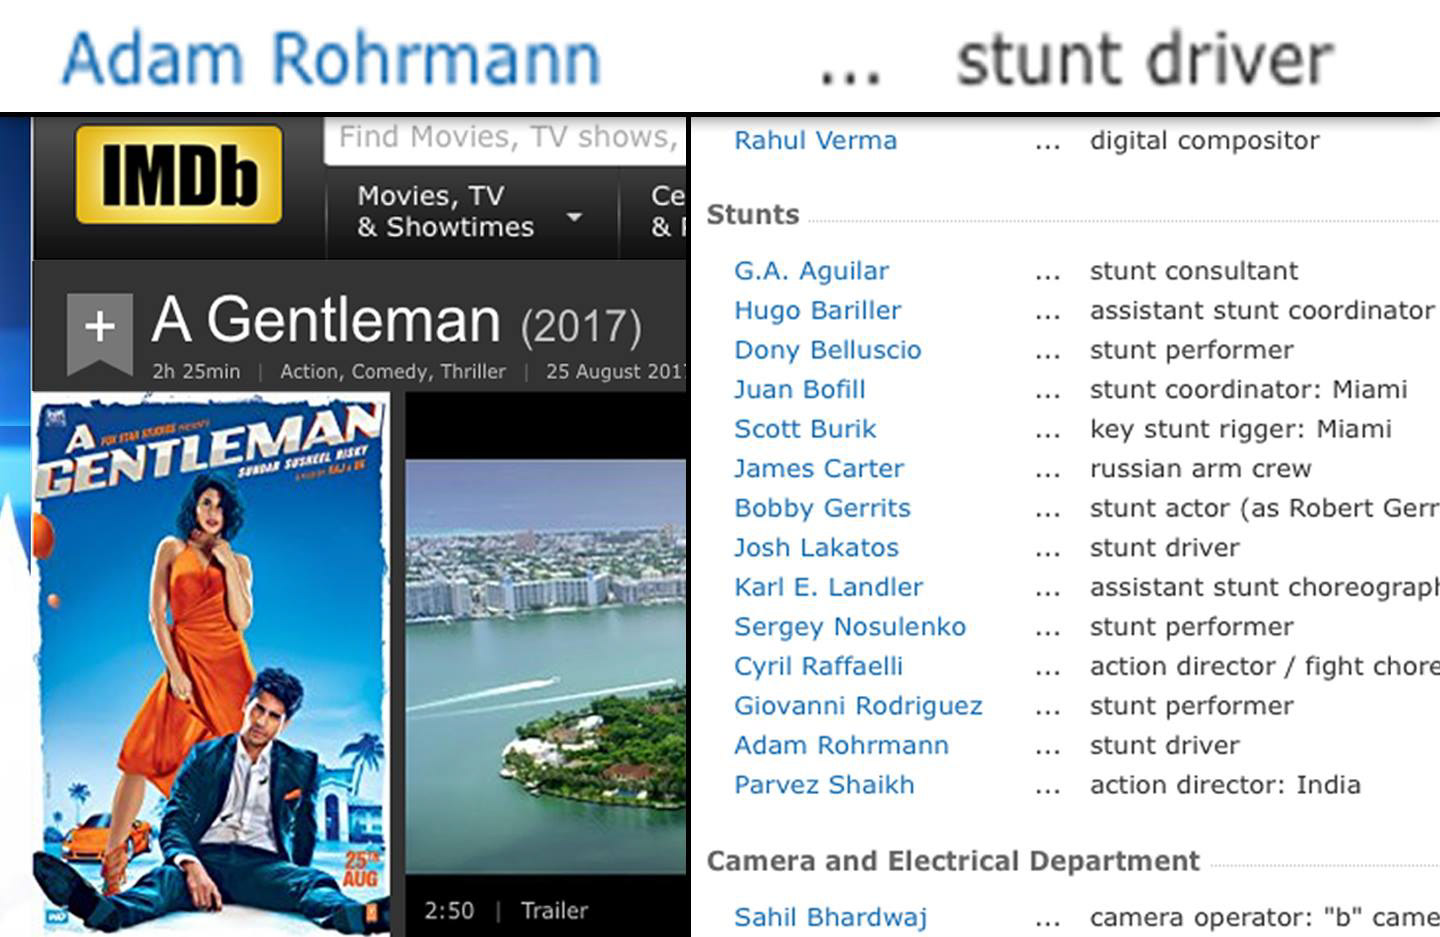Open Sahil Bhardwaj's profile
The height and width of the screenshot is (937, 1440).
[830, 917]
